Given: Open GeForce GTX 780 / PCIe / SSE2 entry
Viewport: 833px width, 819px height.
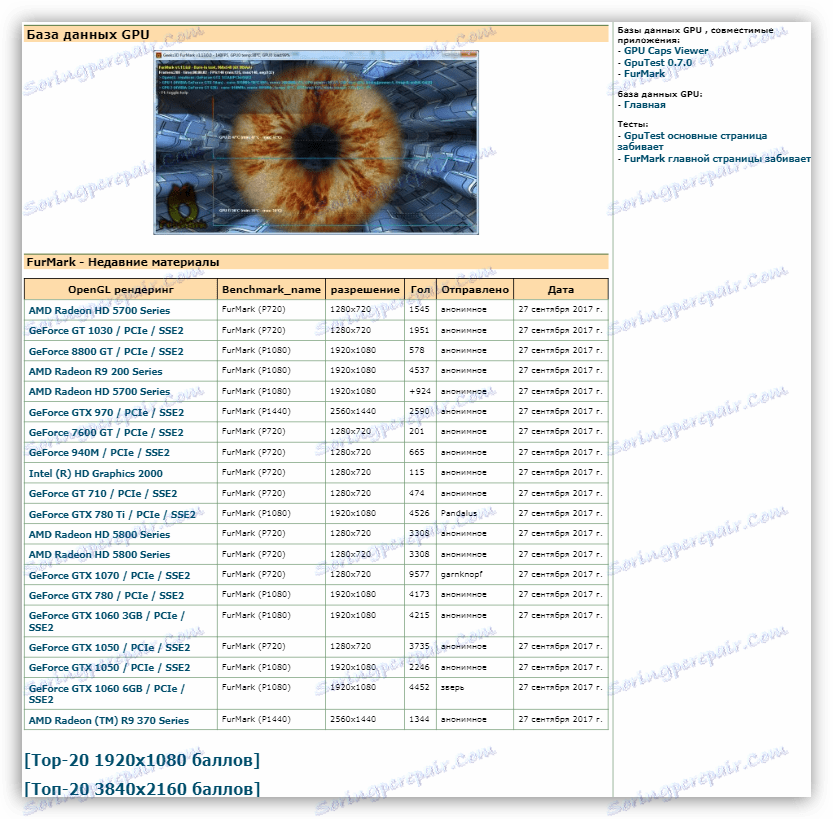Looking at the screenshot, I should (x=106, y=596).
